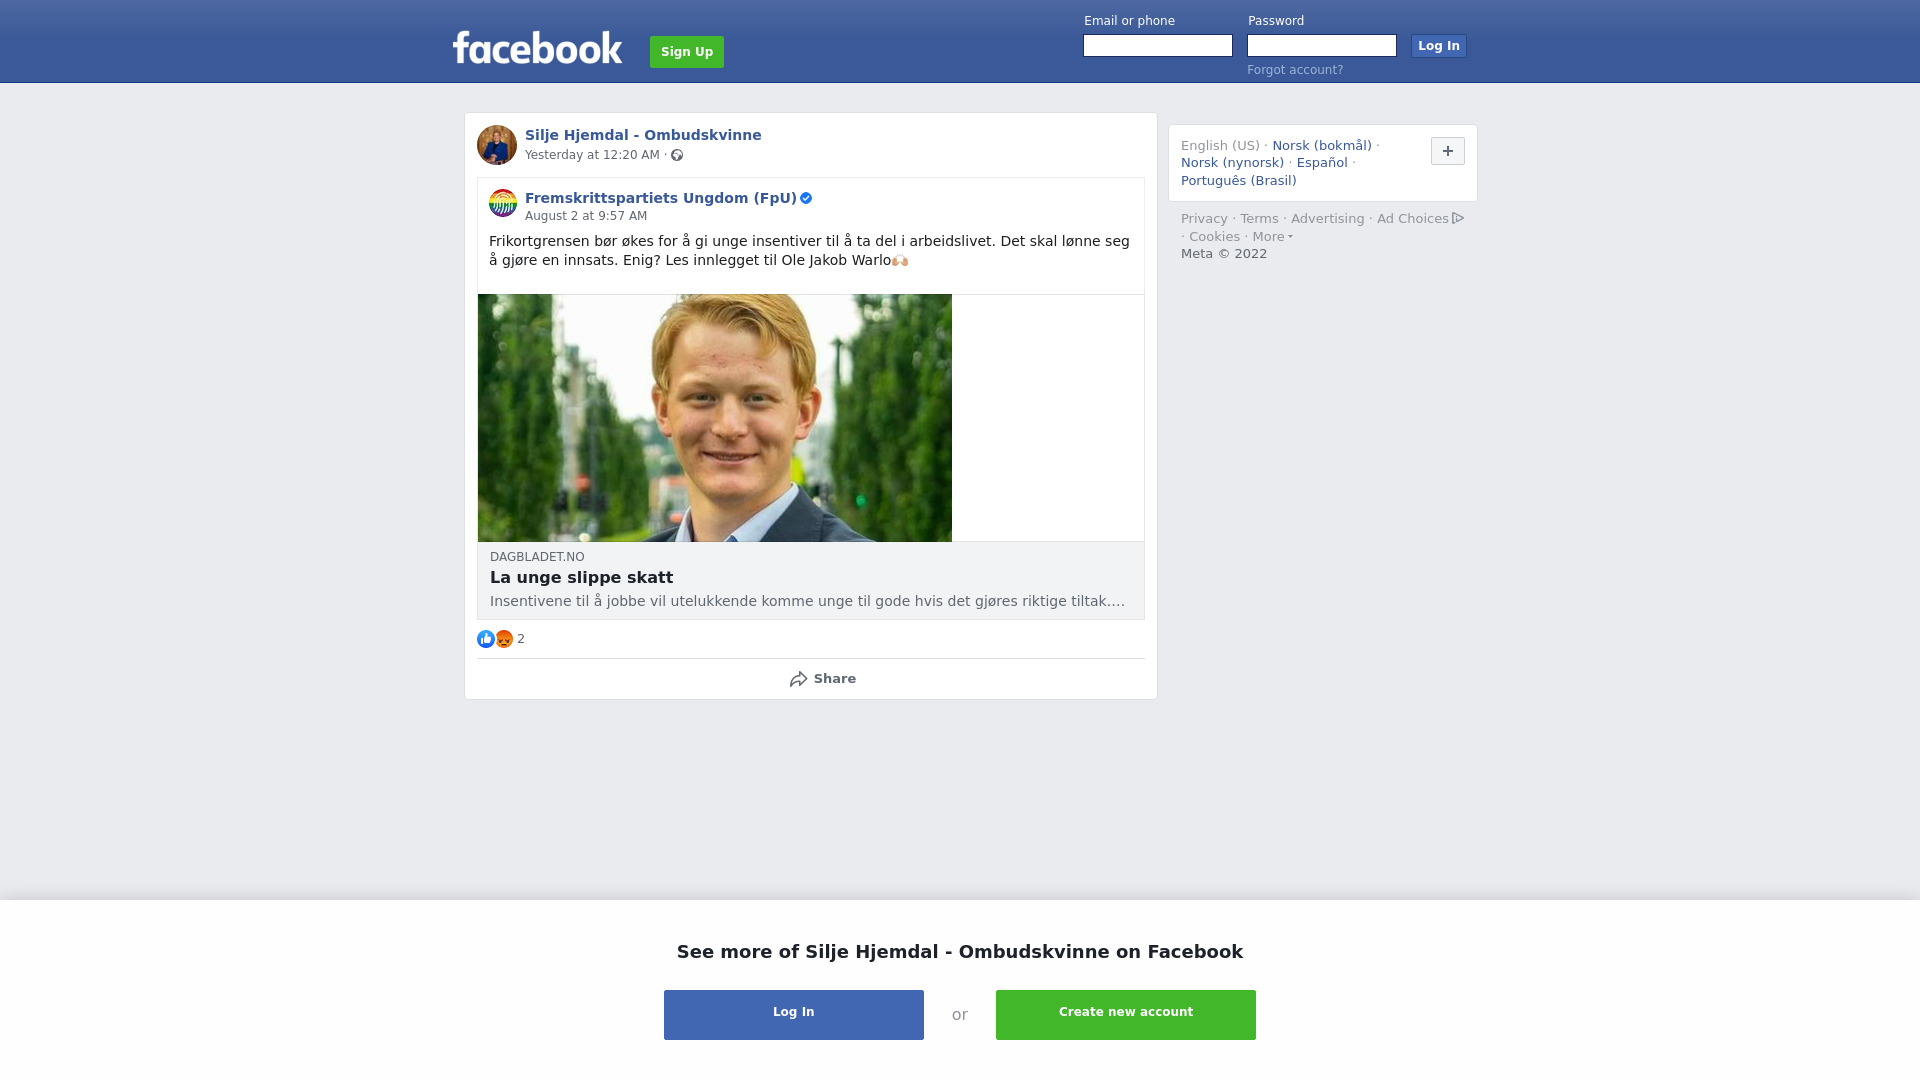Click the thumbs-up Like reaction icon

pos(486,639)
